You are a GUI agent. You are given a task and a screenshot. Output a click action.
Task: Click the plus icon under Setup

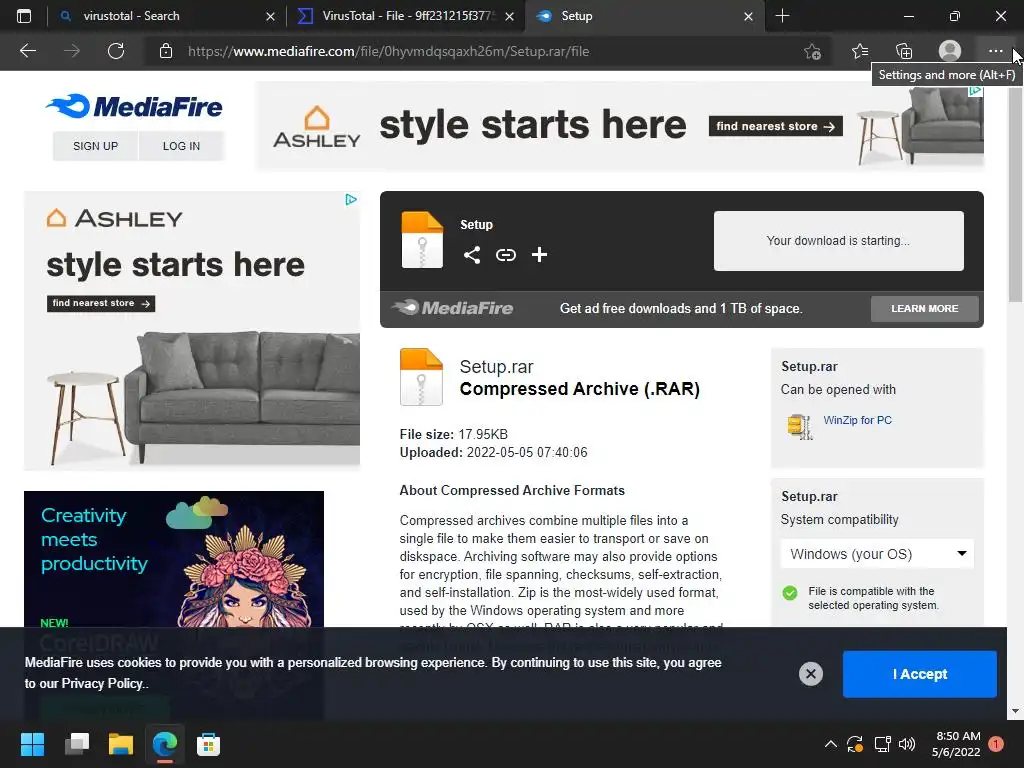[539, 255]
